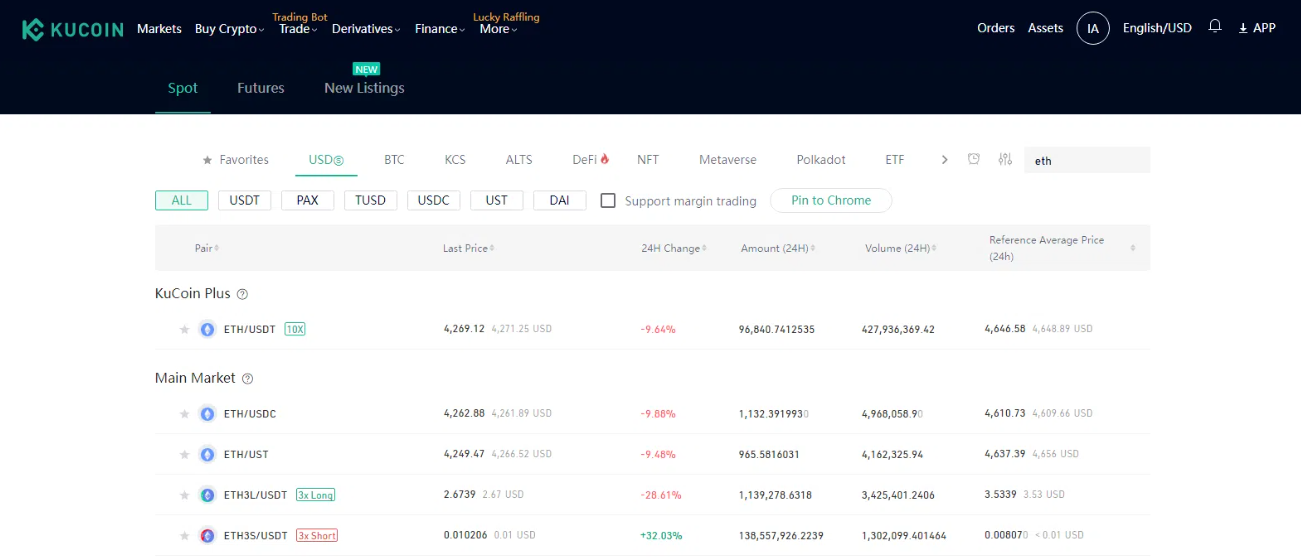Expand the Trade dropdown menu

[x=298, y=29]
